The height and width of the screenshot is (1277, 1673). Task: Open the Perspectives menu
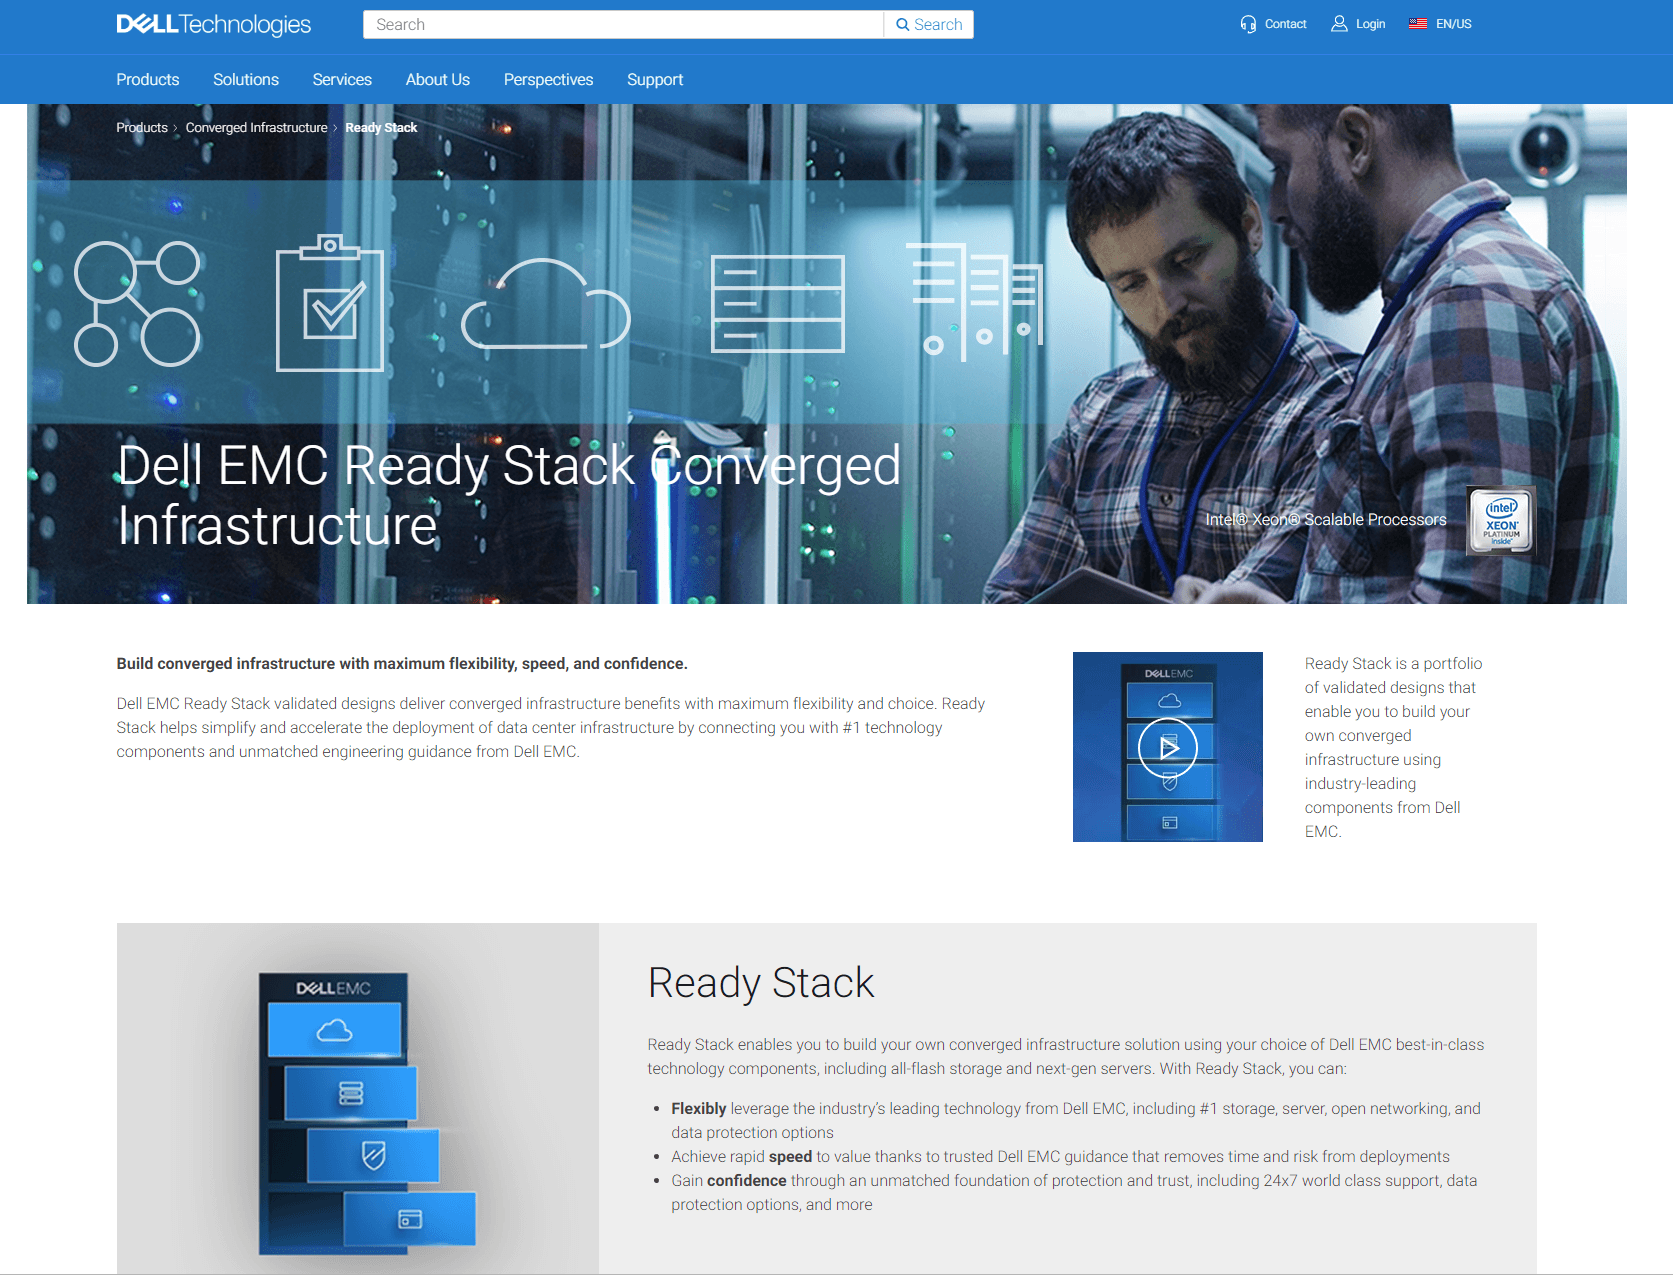pos(549,79)
